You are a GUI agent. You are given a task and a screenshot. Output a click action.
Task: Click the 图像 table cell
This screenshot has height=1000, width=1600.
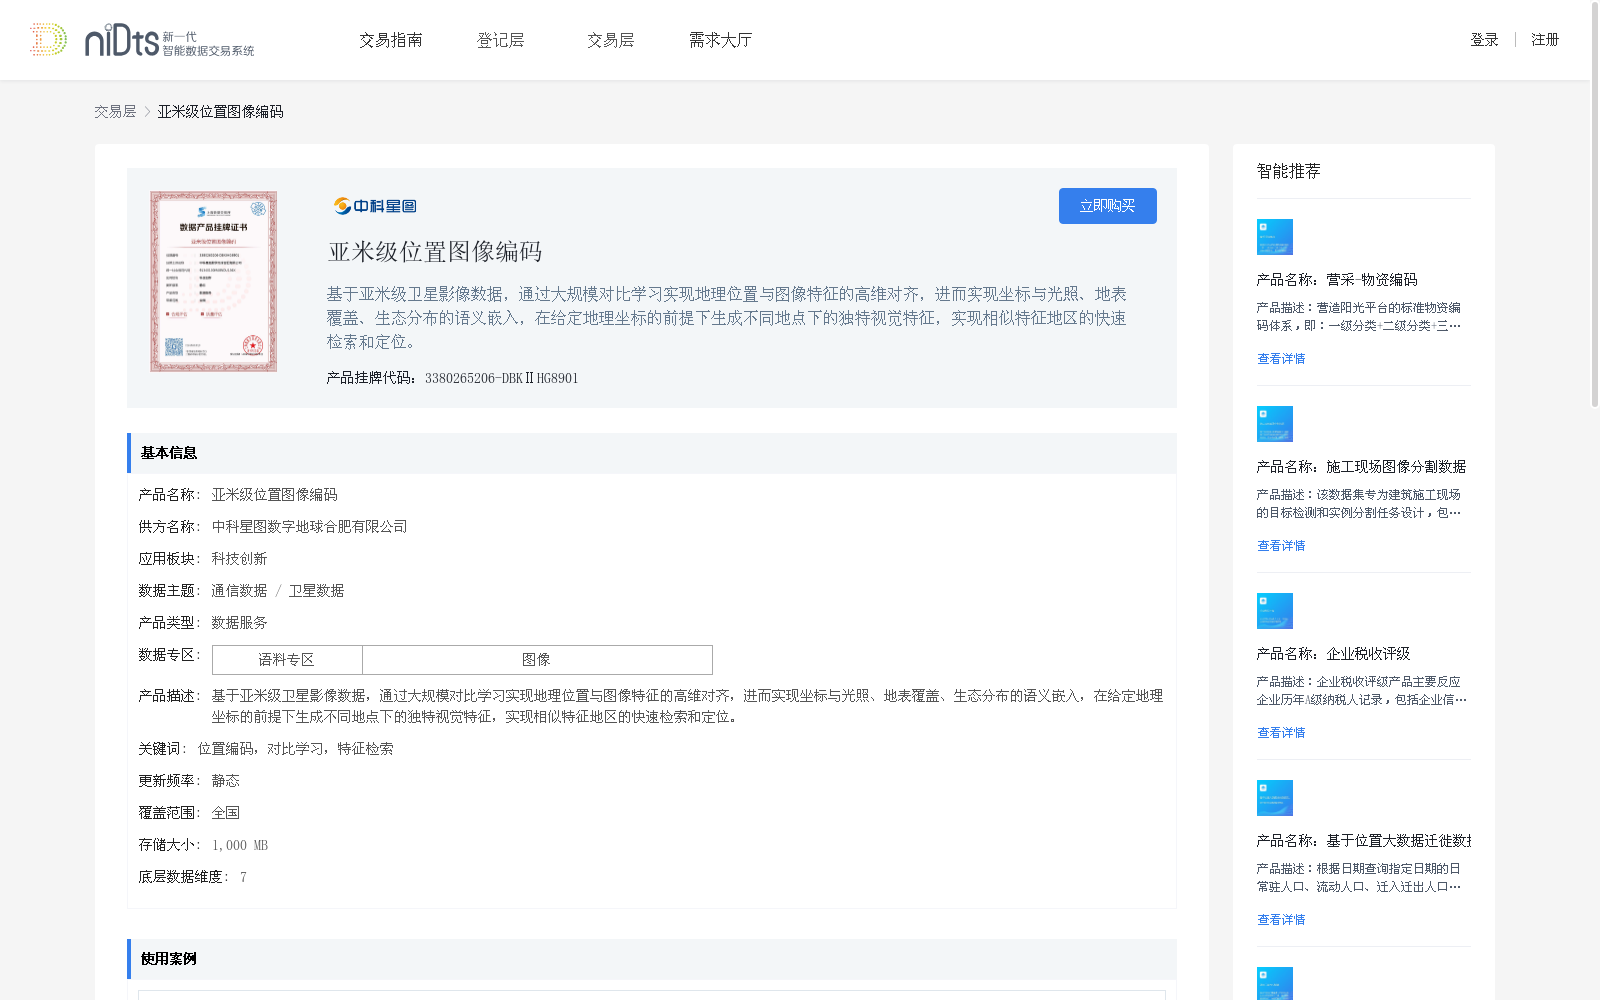point(537,660)
